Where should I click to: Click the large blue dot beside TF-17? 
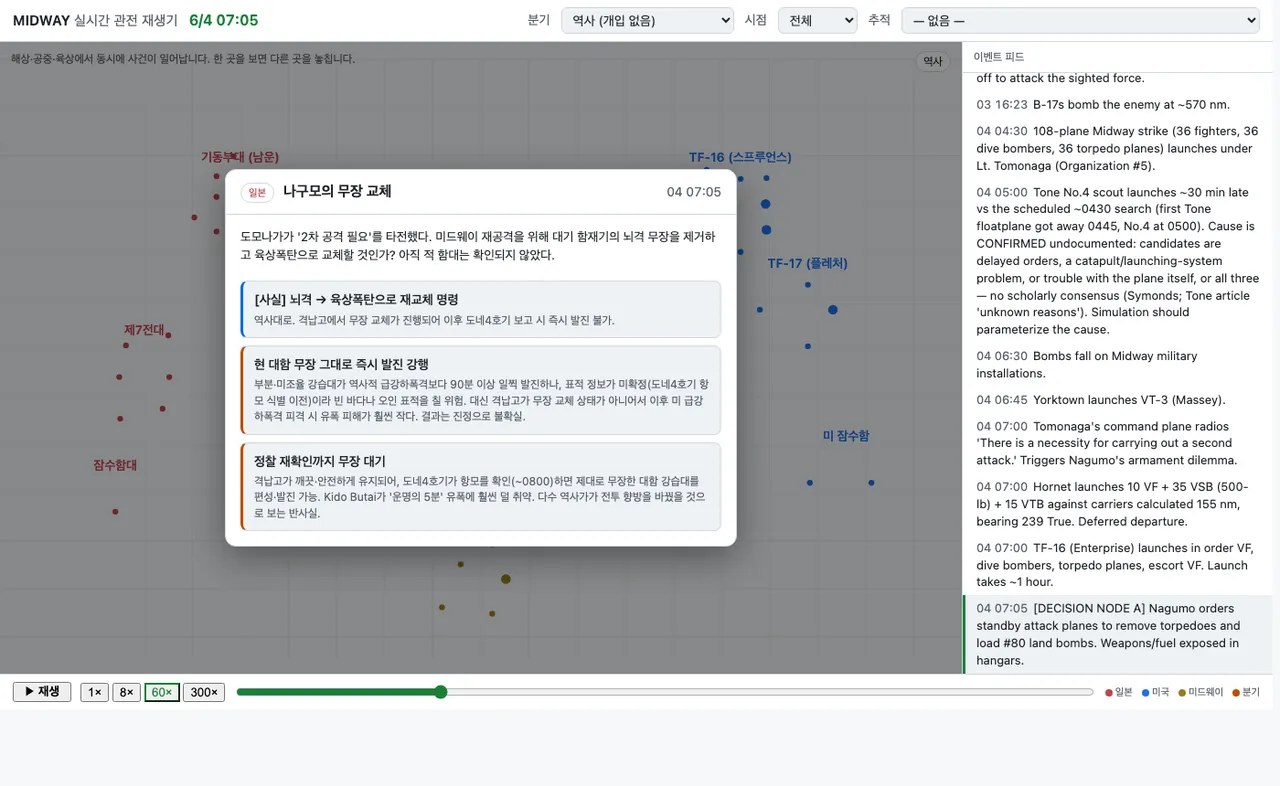[832, 310]
